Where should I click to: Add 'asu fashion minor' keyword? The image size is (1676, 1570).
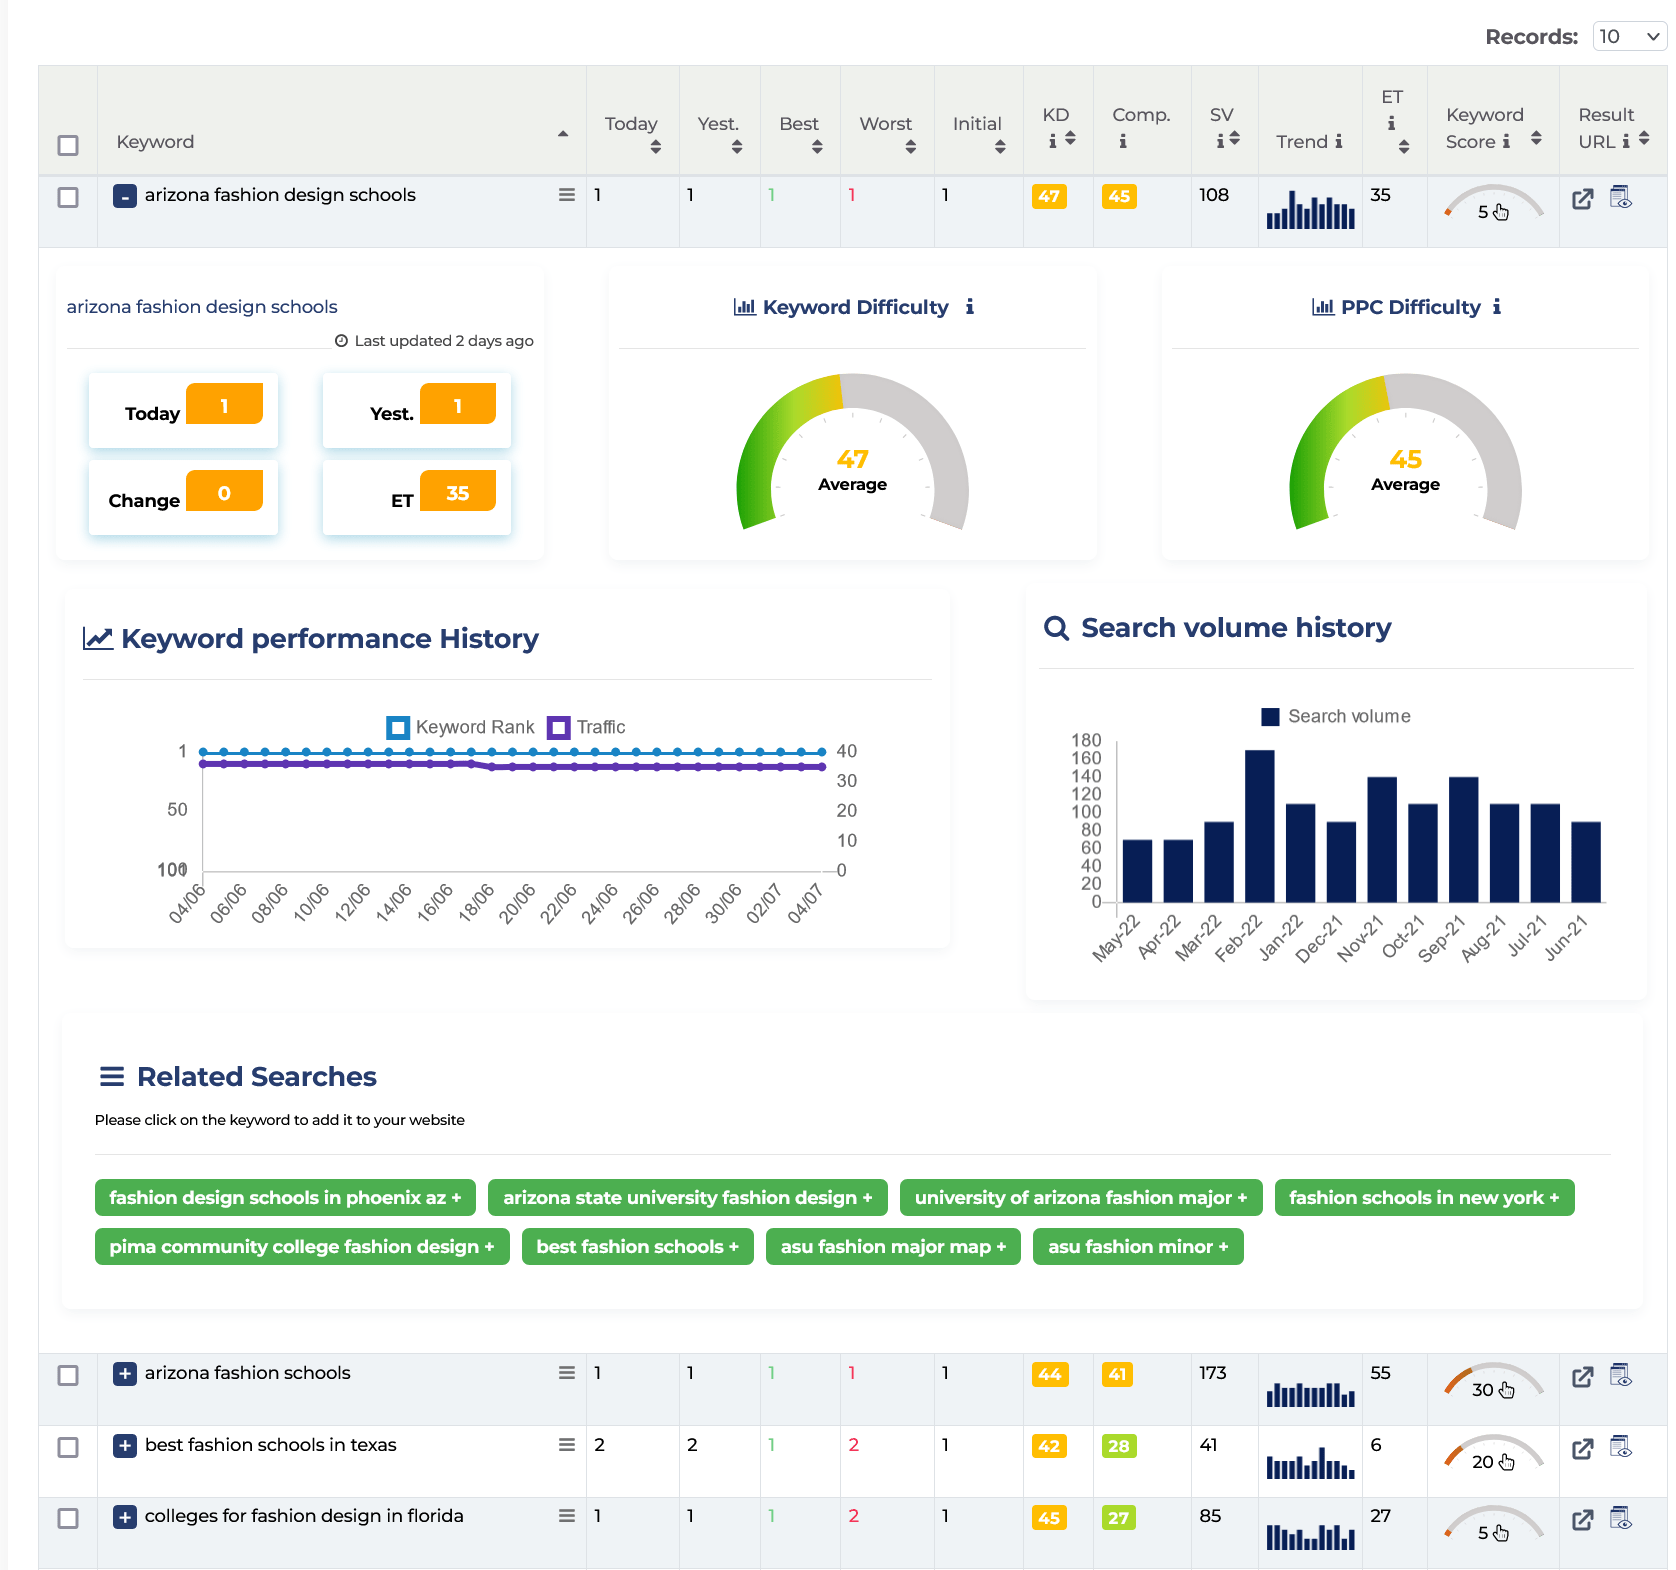click(1138, 1247)
